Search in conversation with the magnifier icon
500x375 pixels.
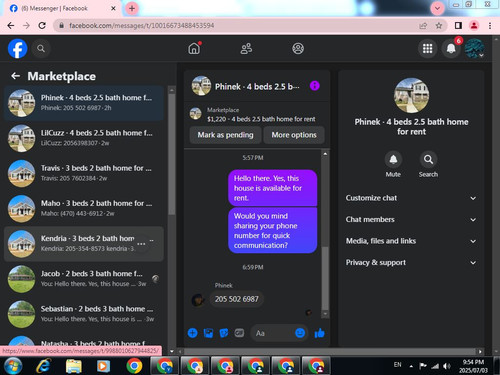tap(428, 160)
